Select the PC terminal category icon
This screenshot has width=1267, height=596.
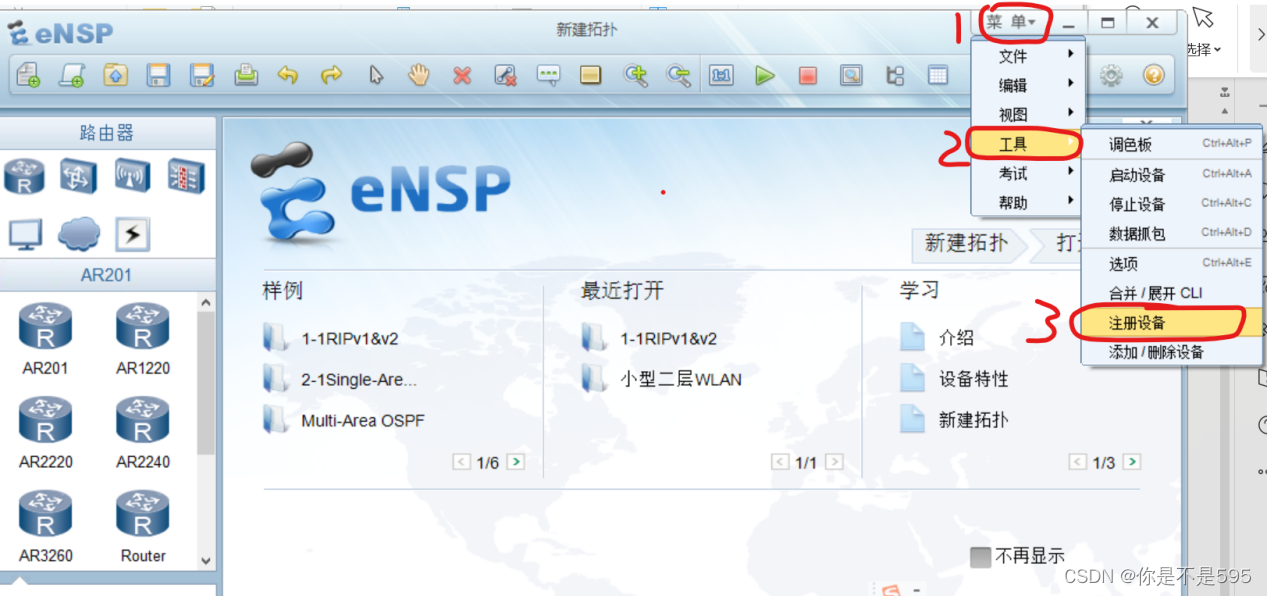click(25, 234)
